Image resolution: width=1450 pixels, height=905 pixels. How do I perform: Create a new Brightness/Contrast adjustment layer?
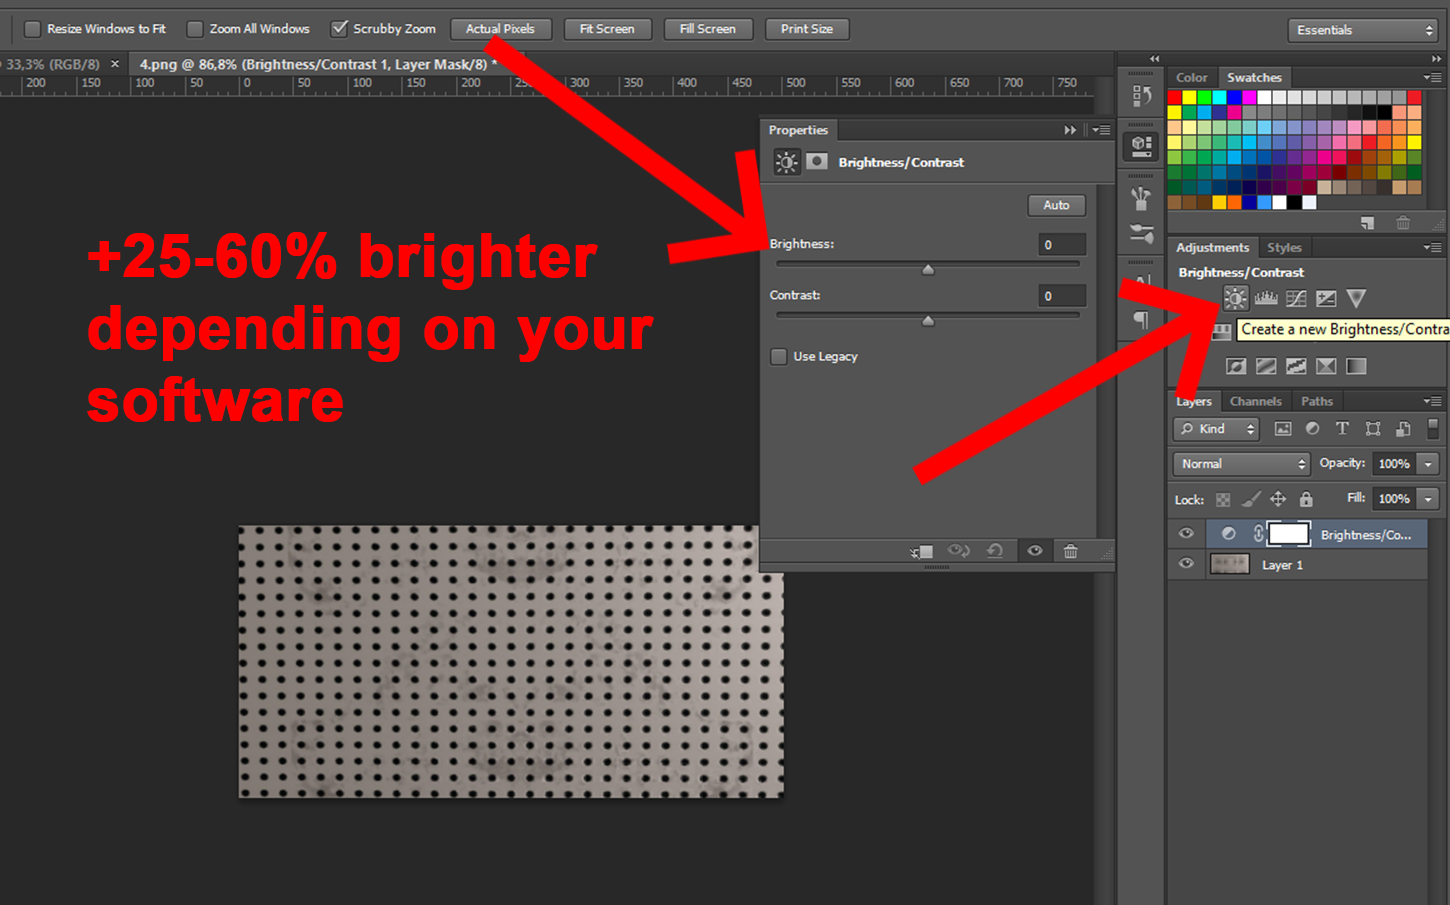point(1236,298)
